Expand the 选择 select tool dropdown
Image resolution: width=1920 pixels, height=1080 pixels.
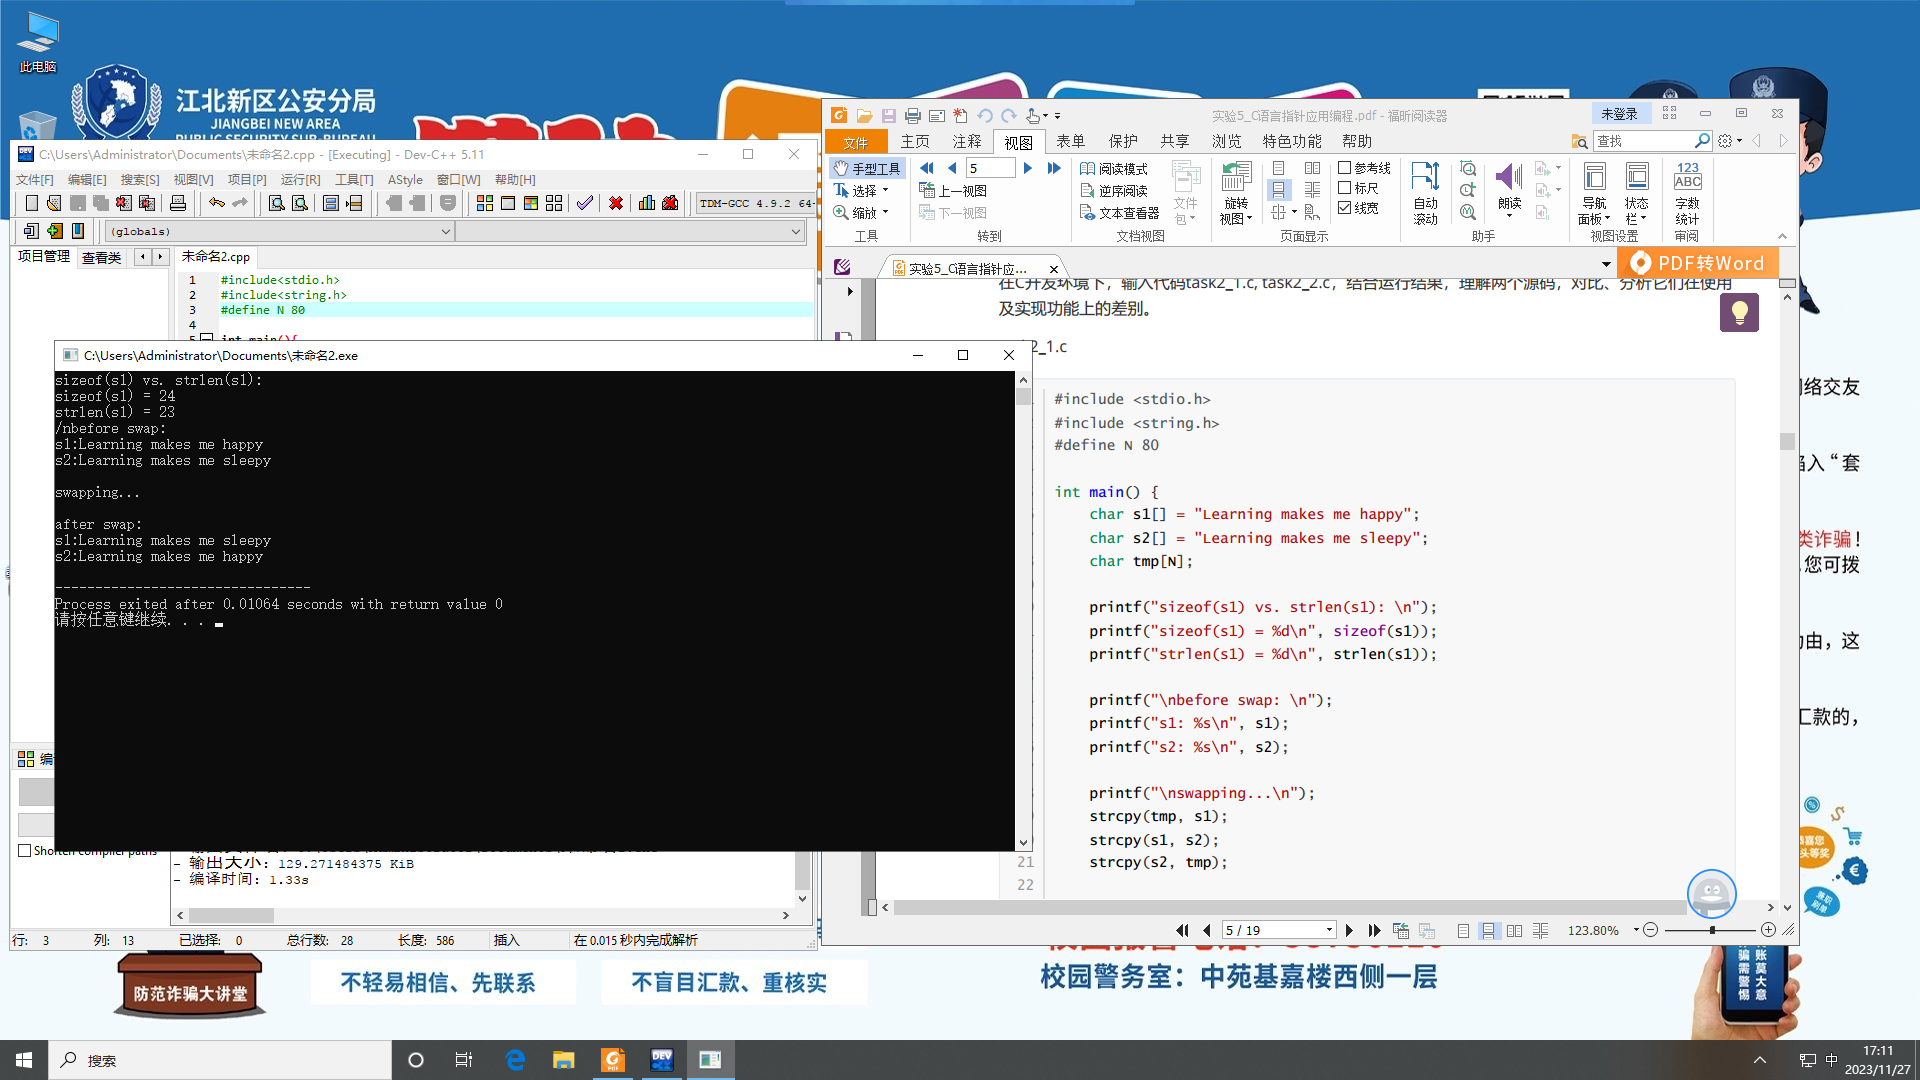coord(885,191)
